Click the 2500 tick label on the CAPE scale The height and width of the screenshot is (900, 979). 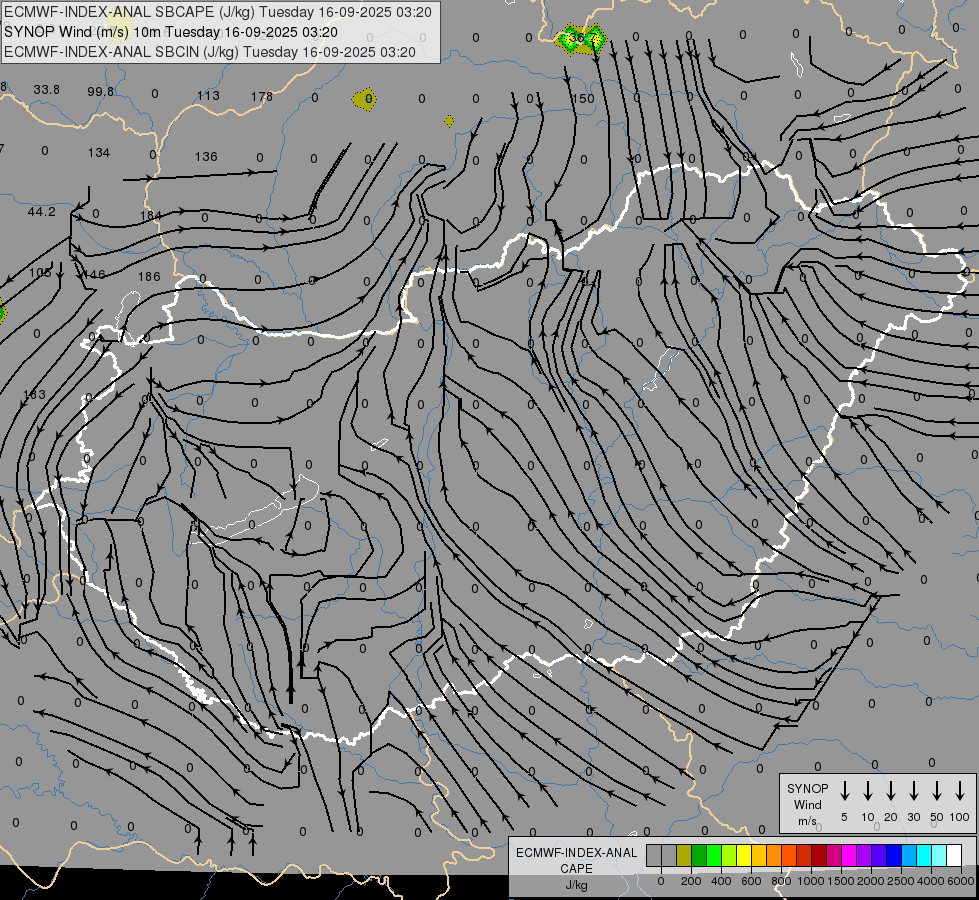(901, 881)
